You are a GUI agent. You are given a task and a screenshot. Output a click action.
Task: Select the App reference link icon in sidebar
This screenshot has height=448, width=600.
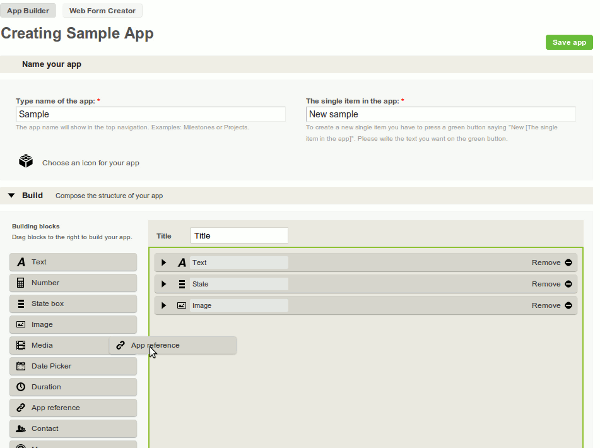(x=21, y=408)
